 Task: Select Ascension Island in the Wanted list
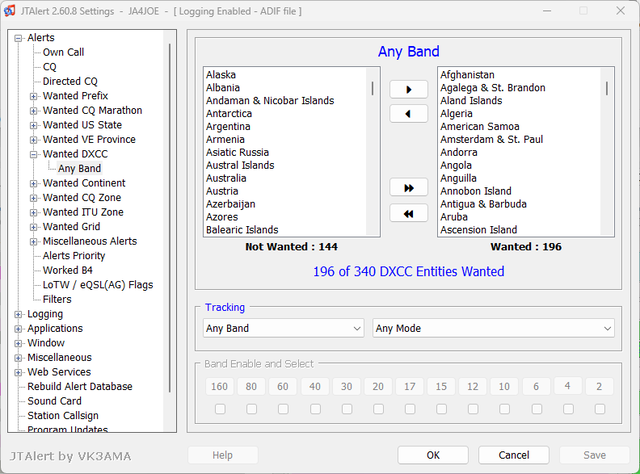(479, 230)
